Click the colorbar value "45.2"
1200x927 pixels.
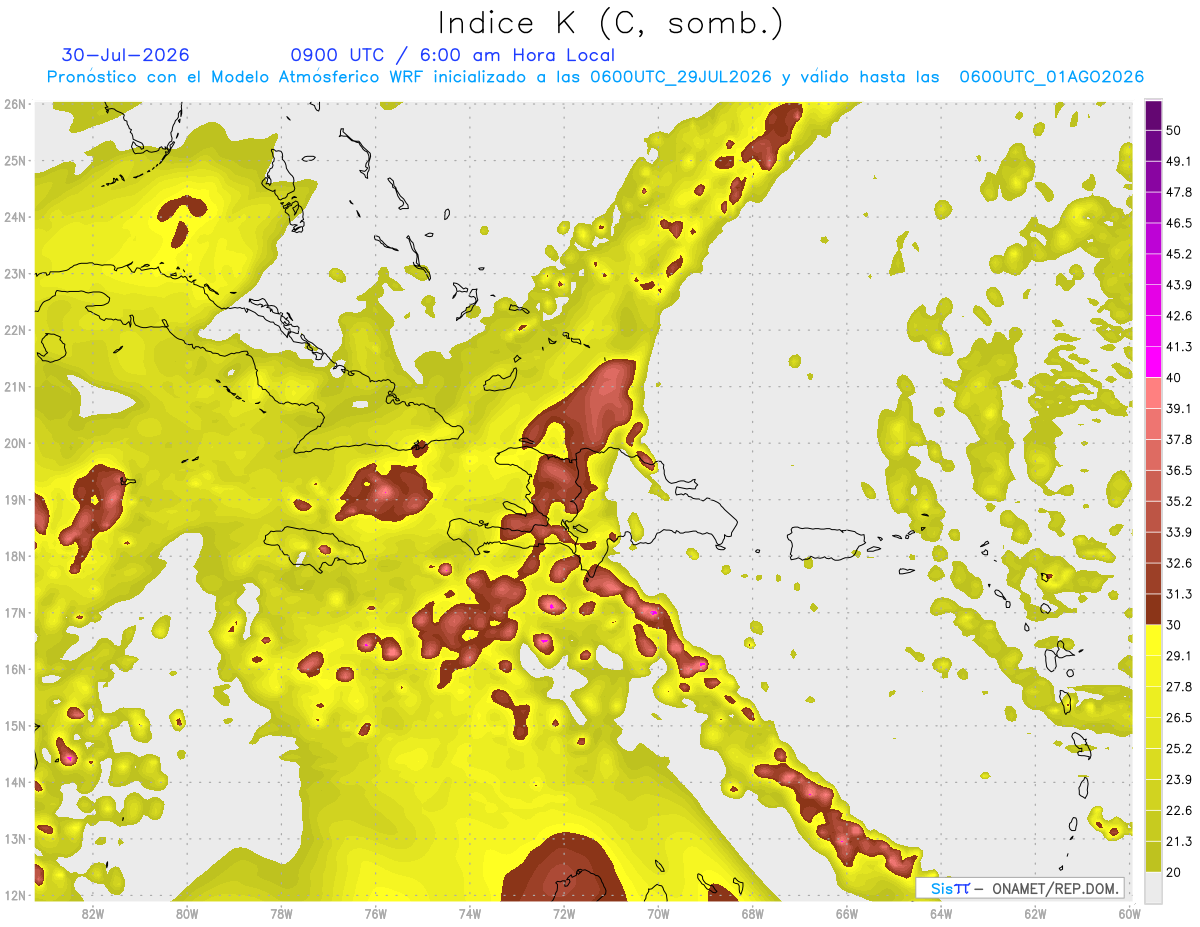coord(1178,254)
